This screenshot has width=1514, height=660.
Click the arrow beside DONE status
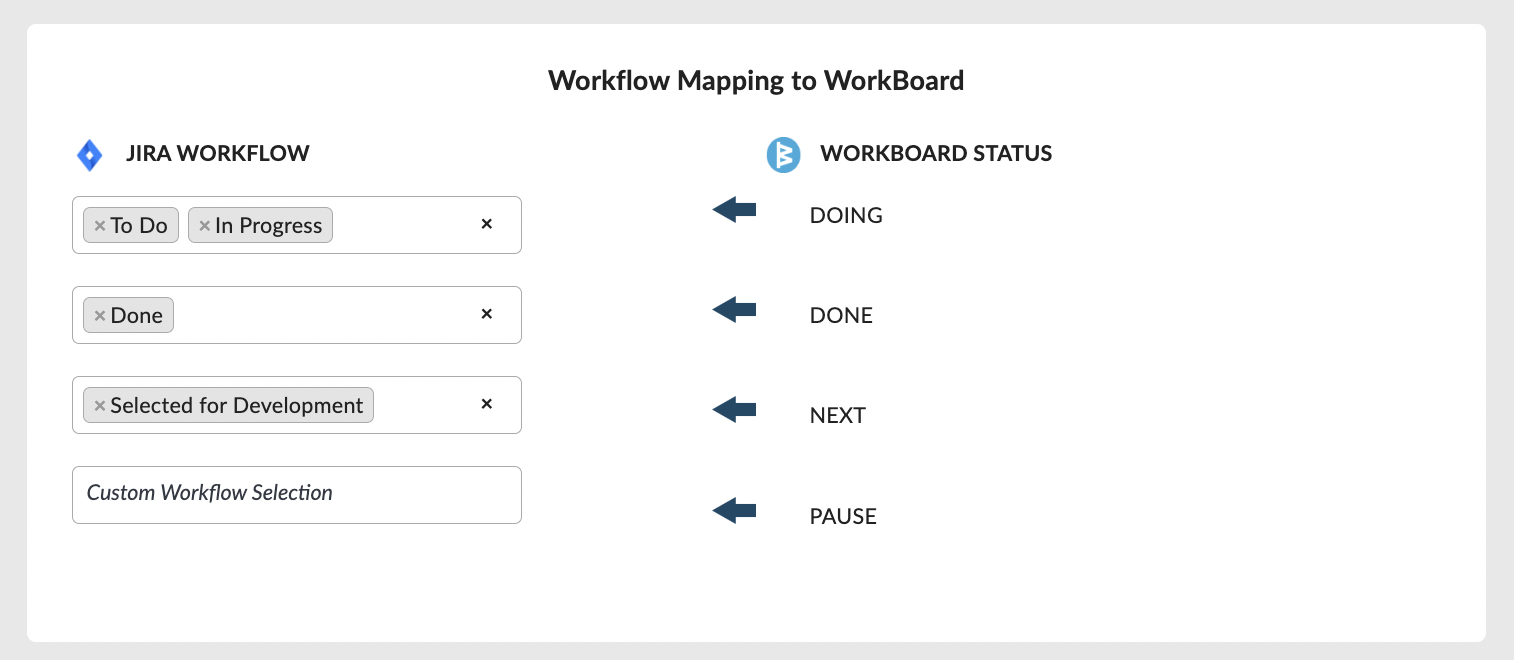point(734,310)
